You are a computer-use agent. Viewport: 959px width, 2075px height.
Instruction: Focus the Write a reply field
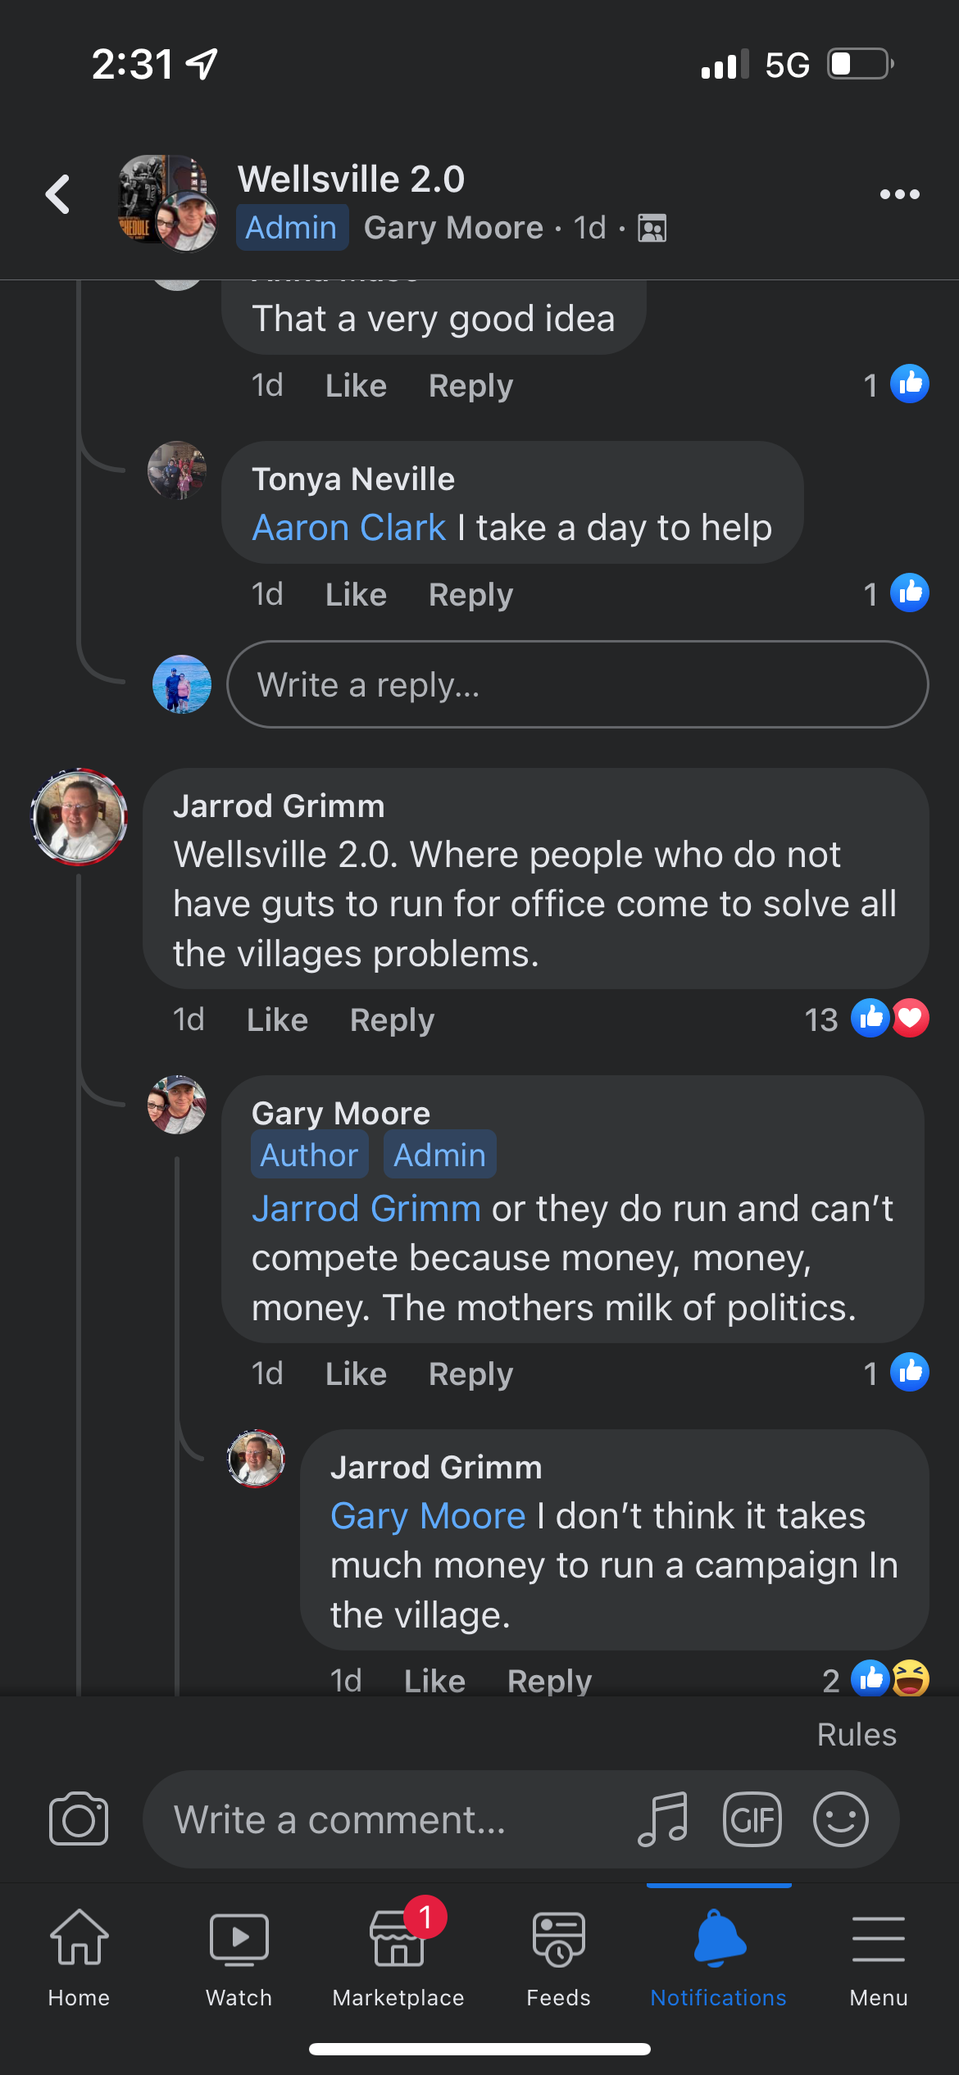578,684
